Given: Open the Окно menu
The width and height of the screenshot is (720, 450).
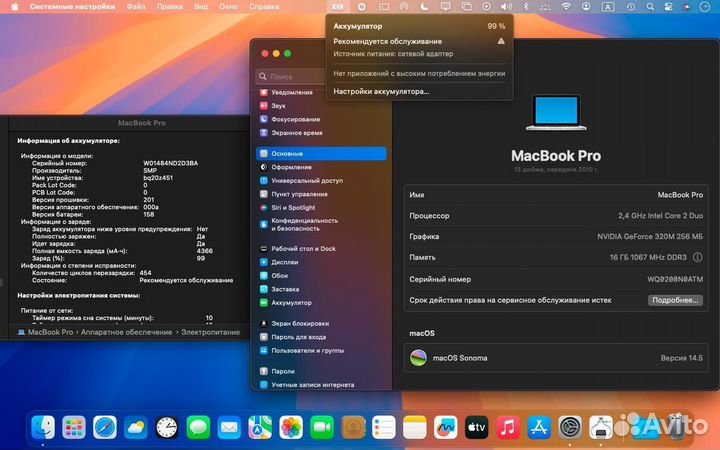Looking at the screenshot, I should click(228, 6).
